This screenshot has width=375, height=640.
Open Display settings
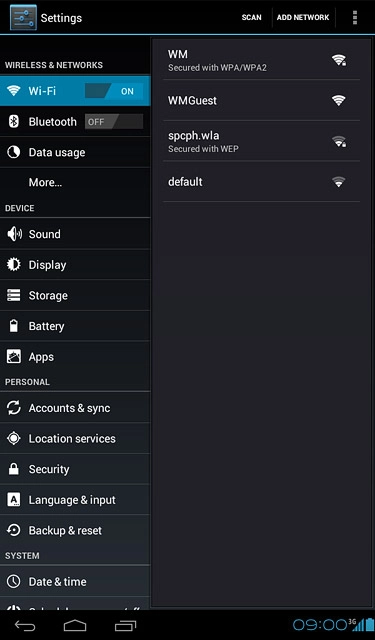tap(75, 265)
